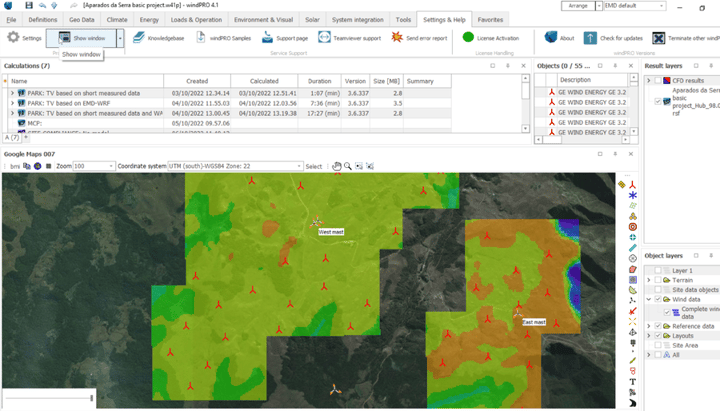Select the red wind turbine object tool
This screenshot has width=720, height=411.
click(x=633, y=185)
